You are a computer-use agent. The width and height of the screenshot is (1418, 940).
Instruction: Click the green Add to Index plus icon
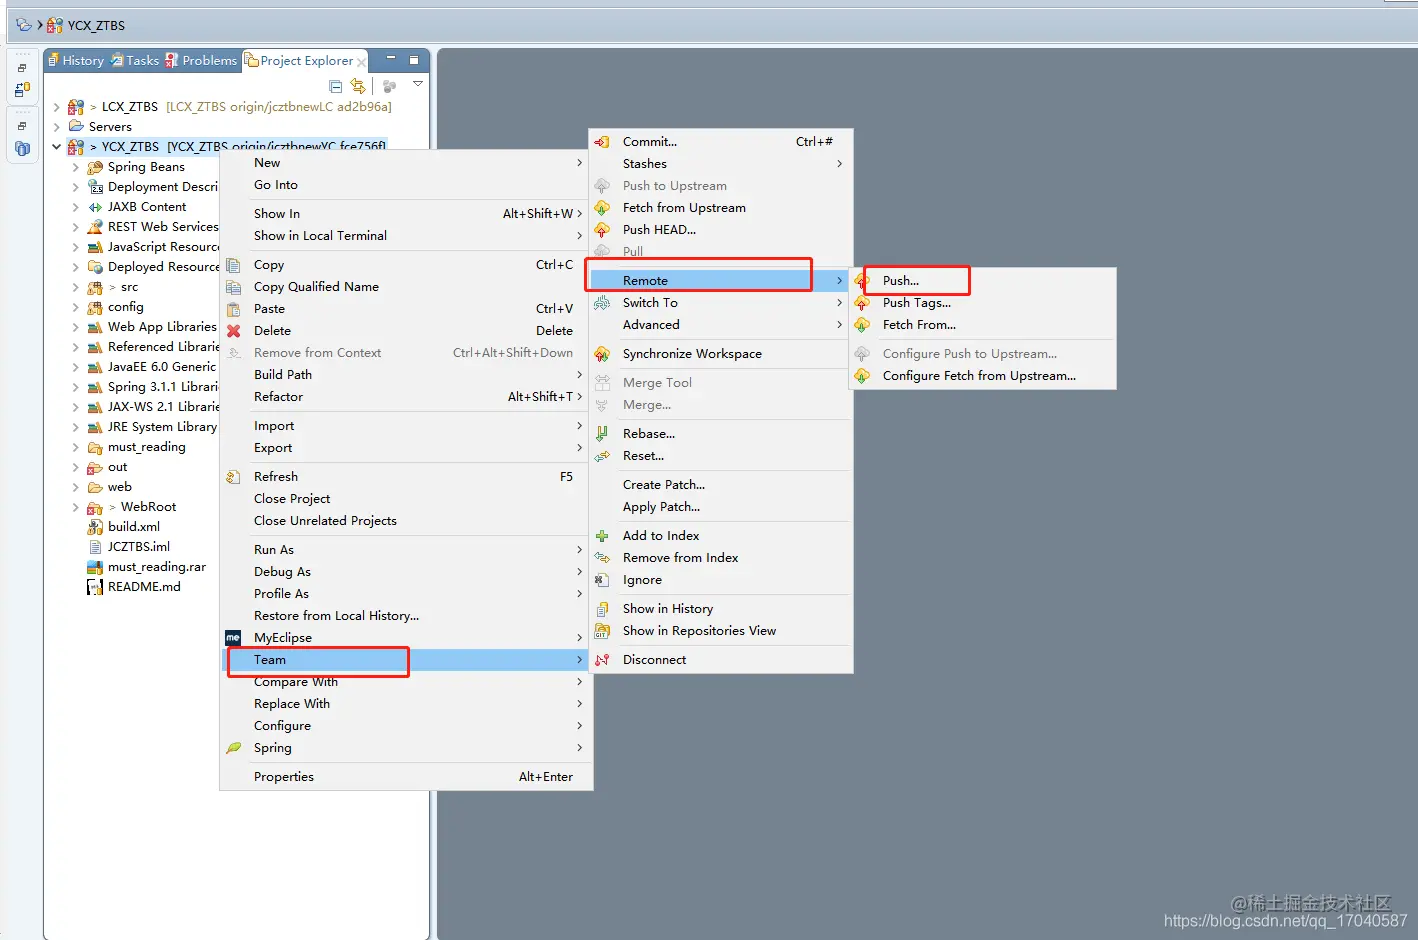pos(602,536)
